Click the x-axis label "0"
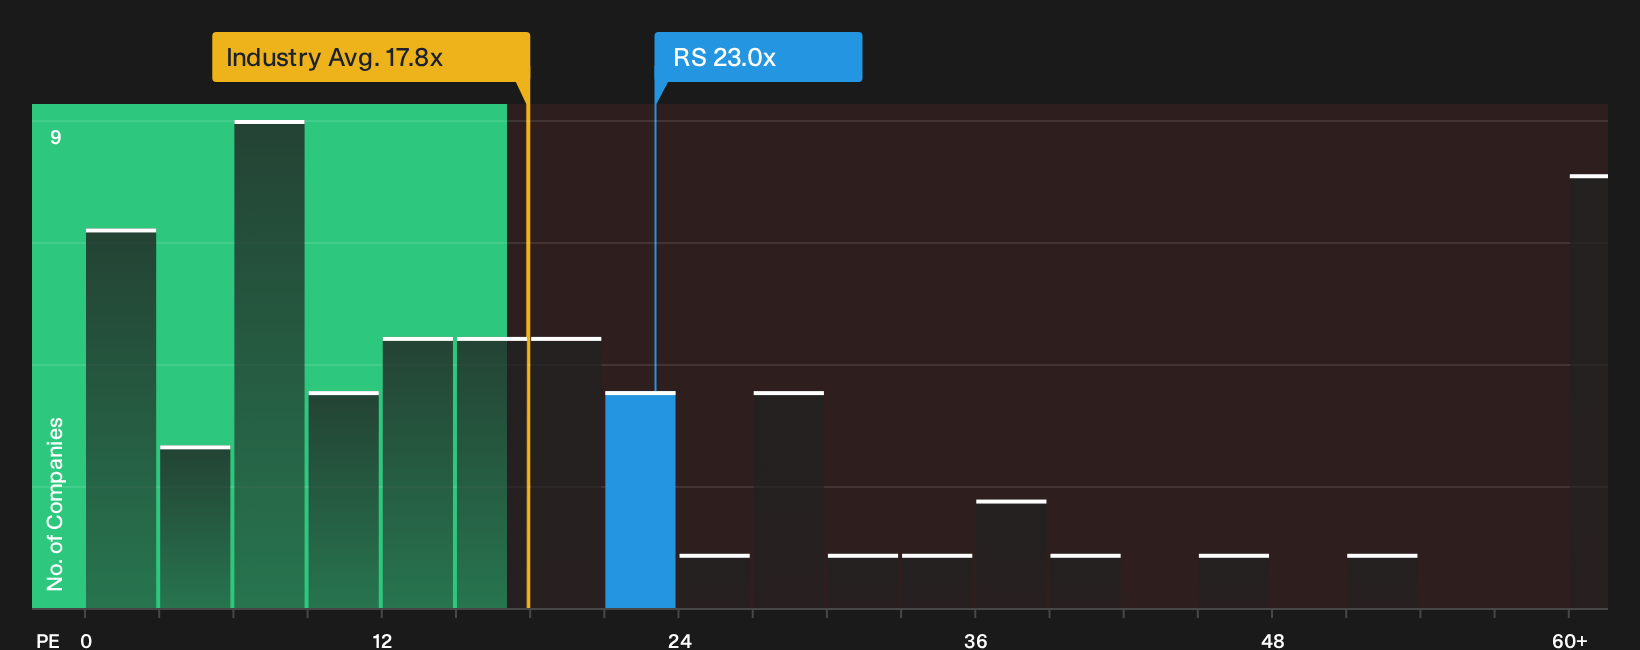The height and width of the screenshot is (650, 1640). click(x=86, y=640)
